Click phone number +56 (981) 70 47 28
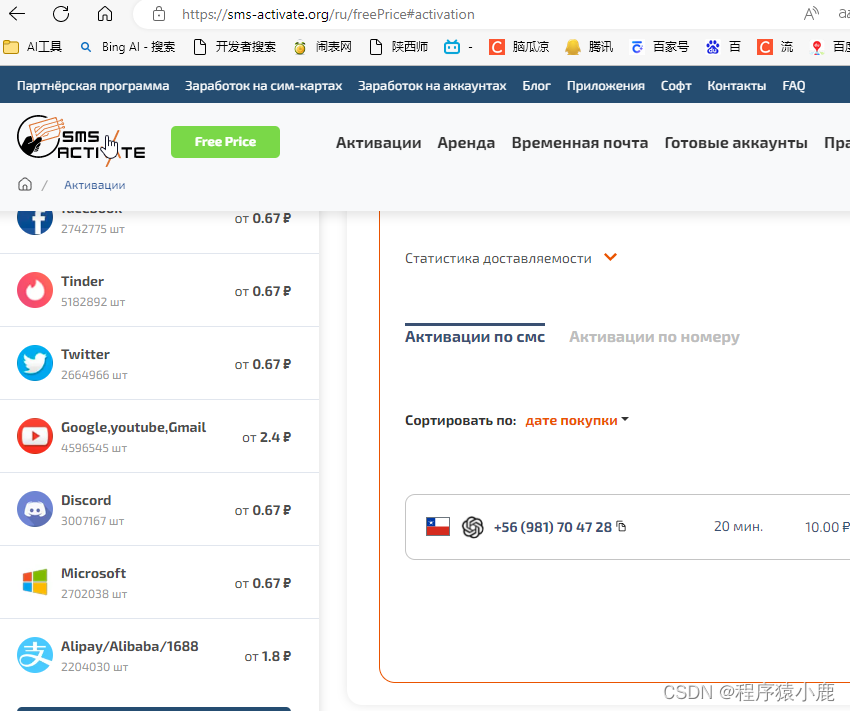Viewport: 850px width, 711px height. click(x=553, y=527)
